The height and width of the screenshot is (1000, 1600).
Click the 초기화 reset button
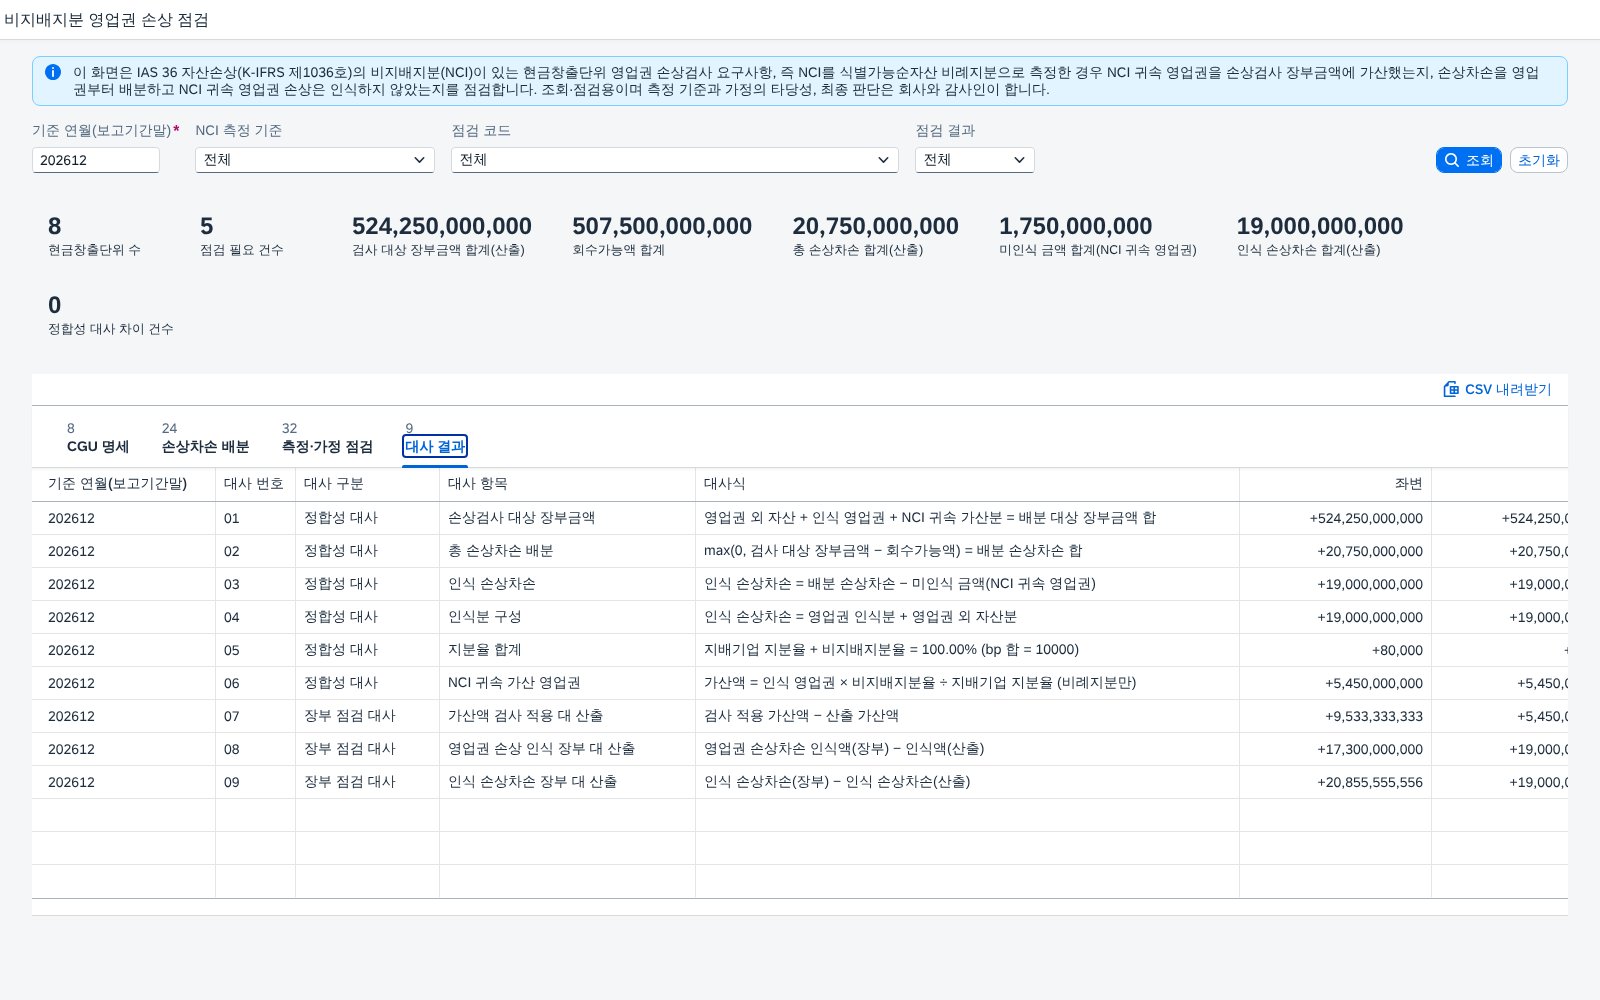coord(1538,160)
